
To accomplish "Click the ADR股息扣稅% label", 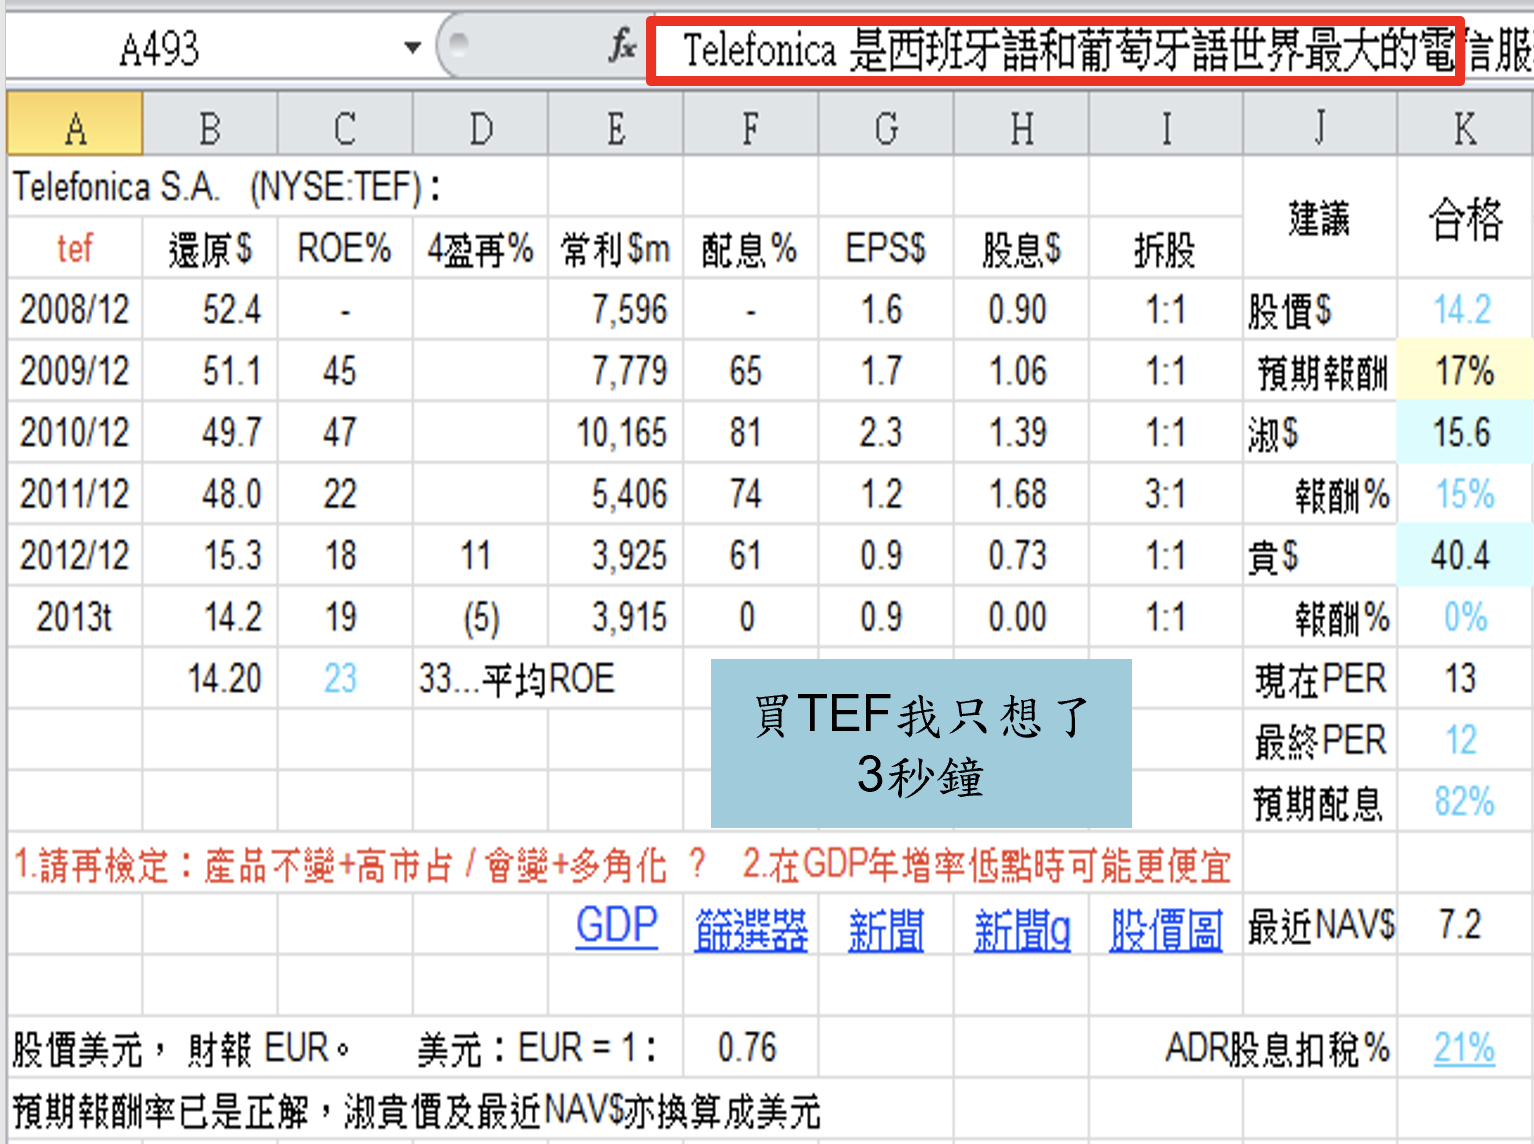I will tap(1277, 1048).
